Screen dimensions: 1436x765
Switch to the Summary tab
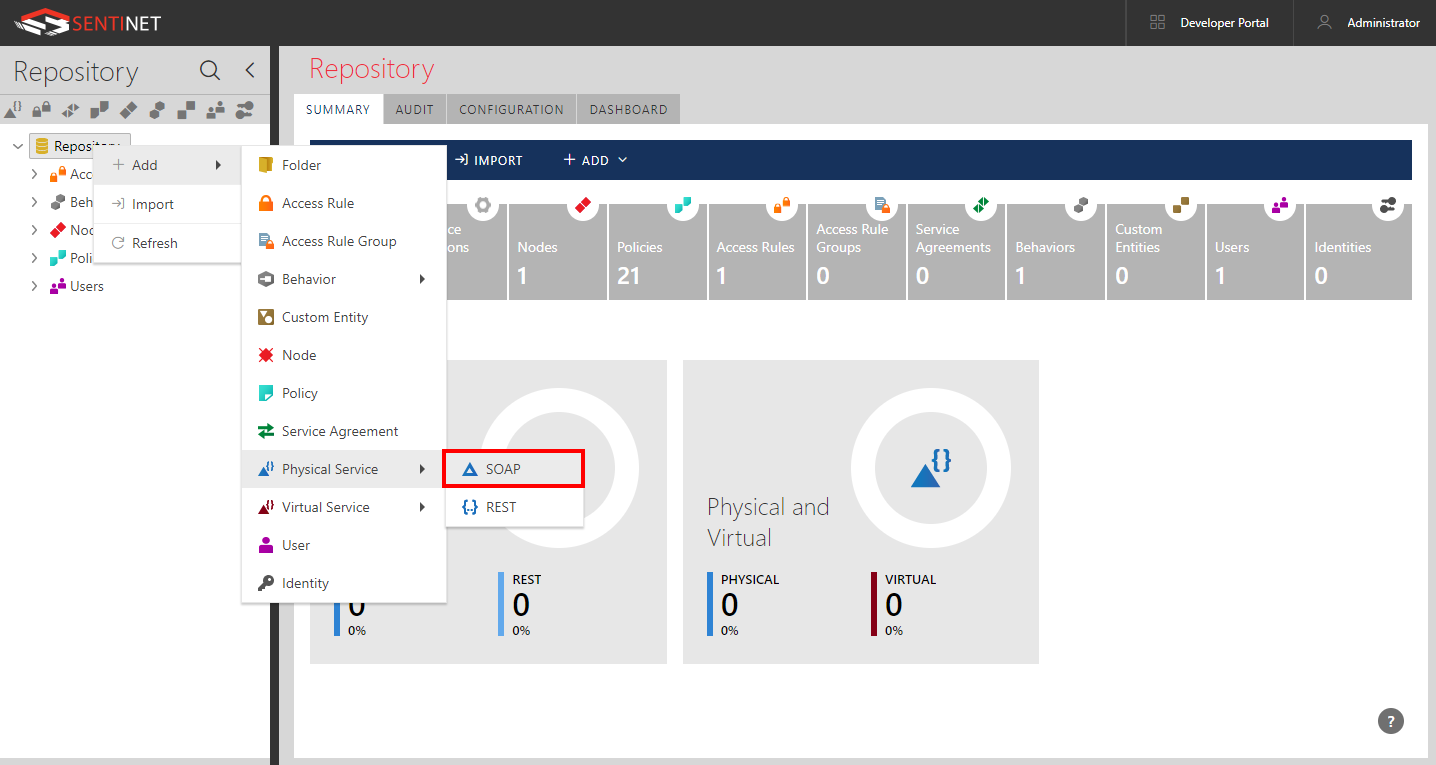point(338,109)
